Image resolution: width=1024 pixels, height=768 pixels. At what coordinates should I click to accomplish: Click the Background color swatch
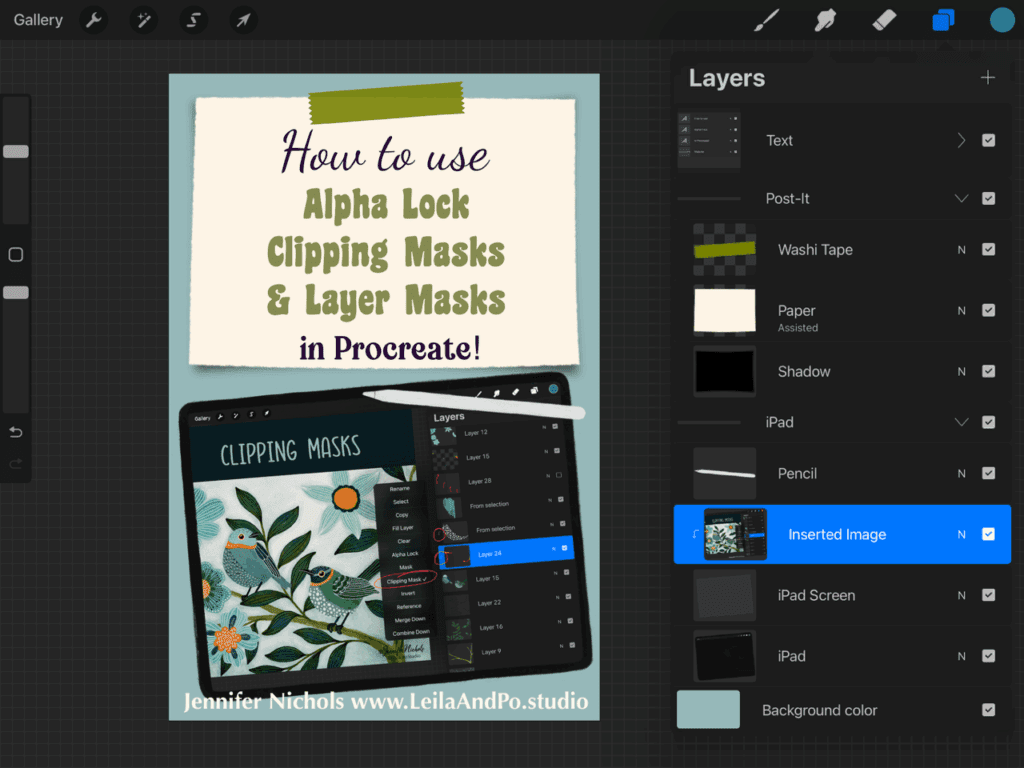708,709
